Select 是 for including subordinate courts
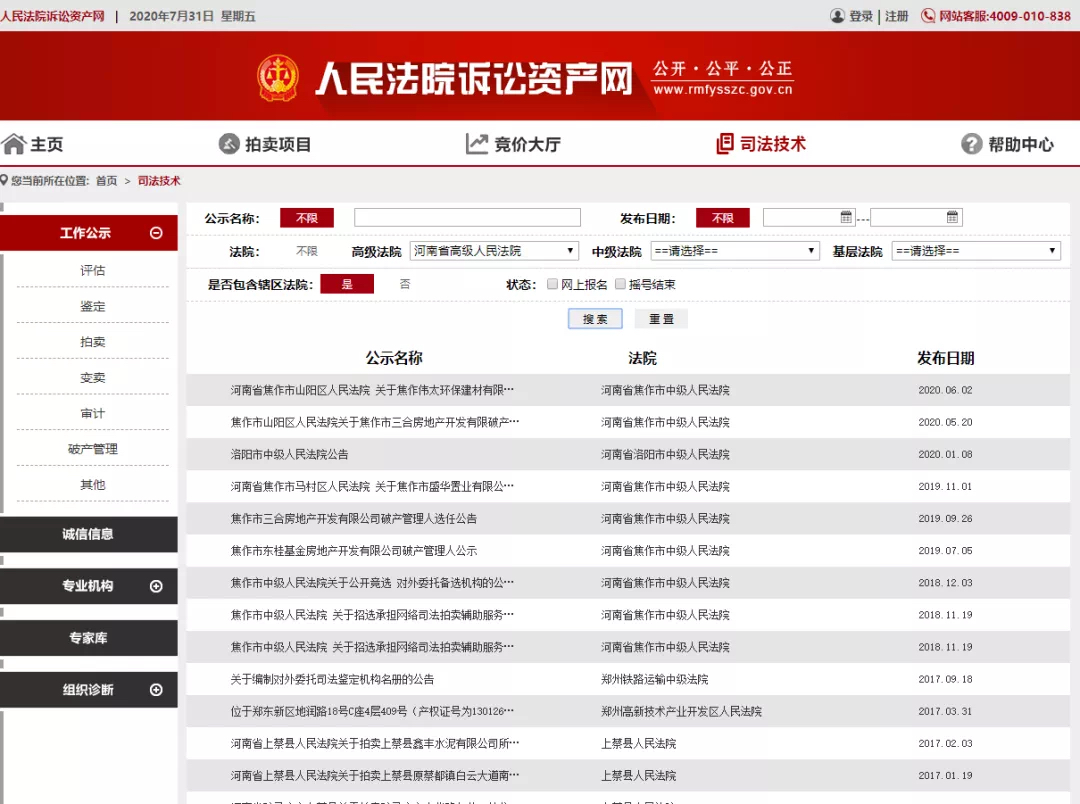1080x804 pixels. click(347, 284)
